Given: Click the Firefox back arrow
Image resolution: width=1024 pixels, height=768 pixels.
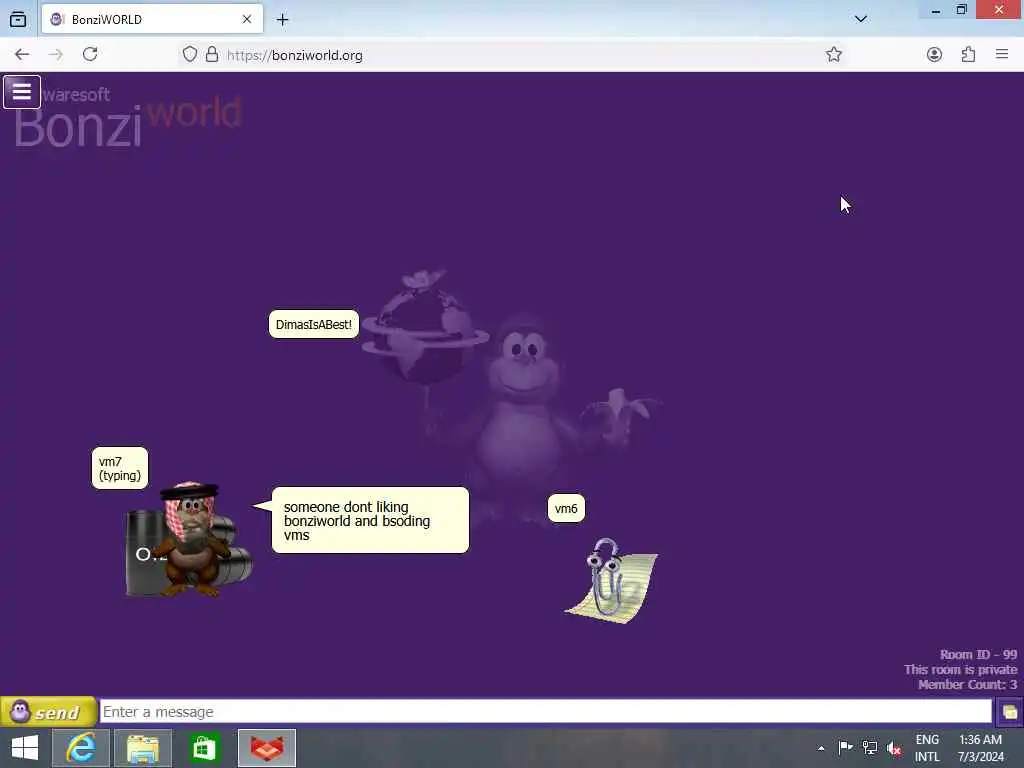Looking at the screenshot, I should point(22,54).
